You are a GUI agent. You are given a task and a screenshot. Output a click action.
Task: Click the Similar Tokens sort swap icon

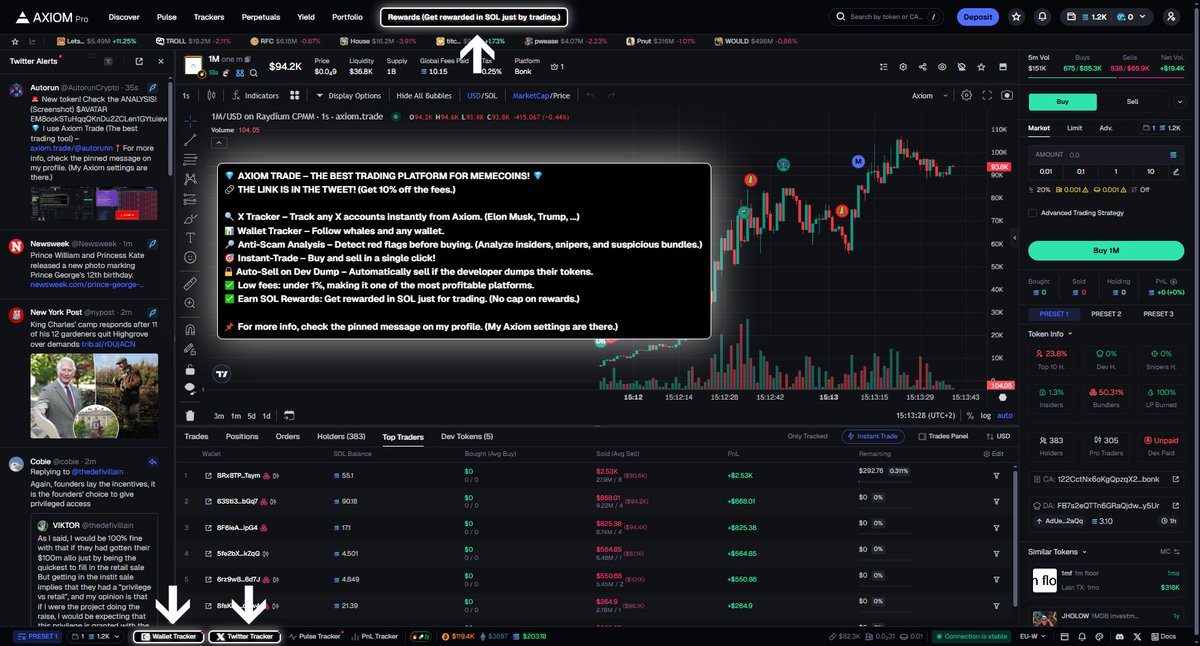click(1179, 551)
